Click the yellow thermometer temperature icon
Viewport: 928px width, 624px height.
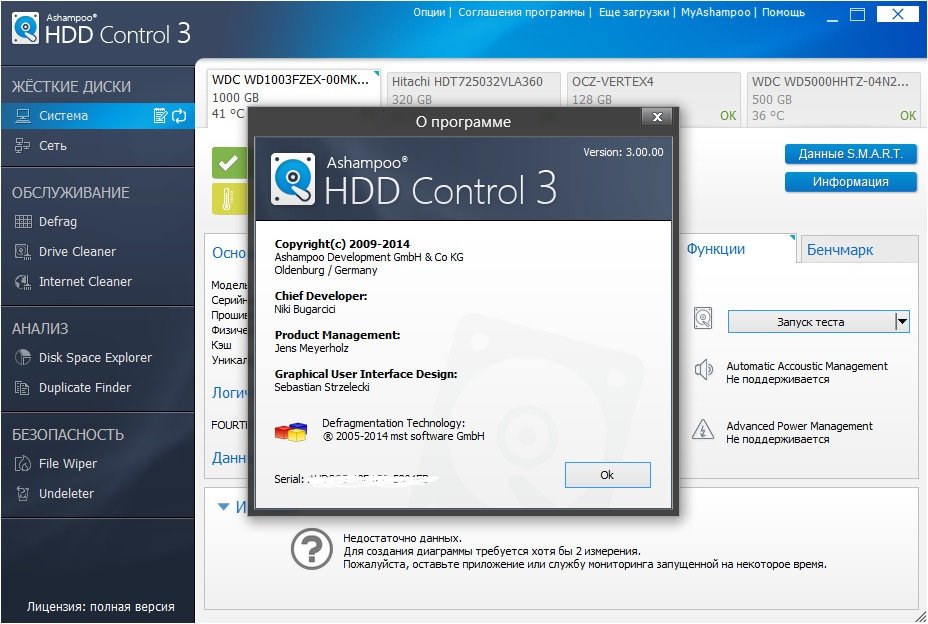click(x=229, y=198)
